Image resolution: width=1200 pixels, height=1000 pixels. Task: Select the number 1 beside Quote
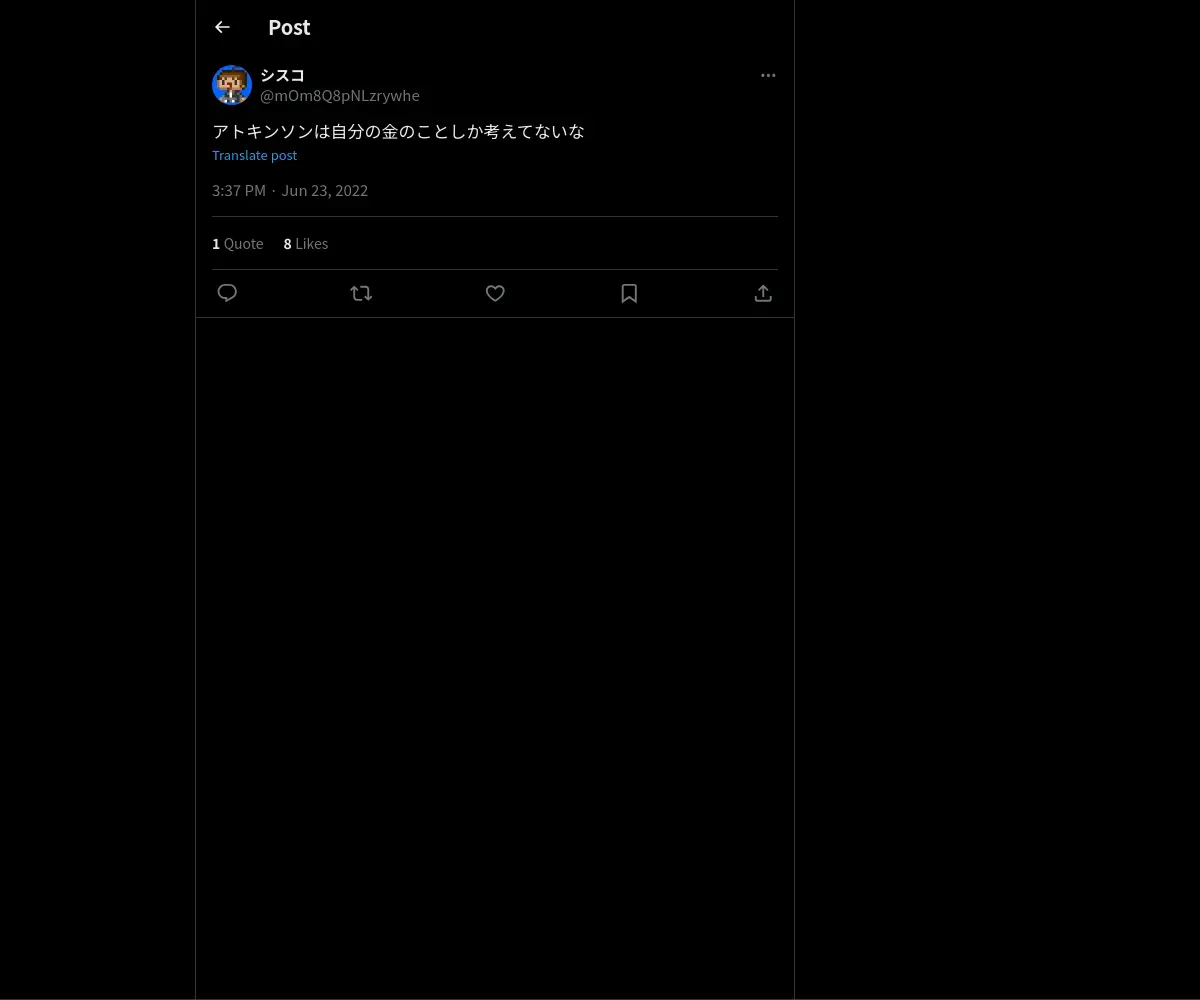click(216, 243)
